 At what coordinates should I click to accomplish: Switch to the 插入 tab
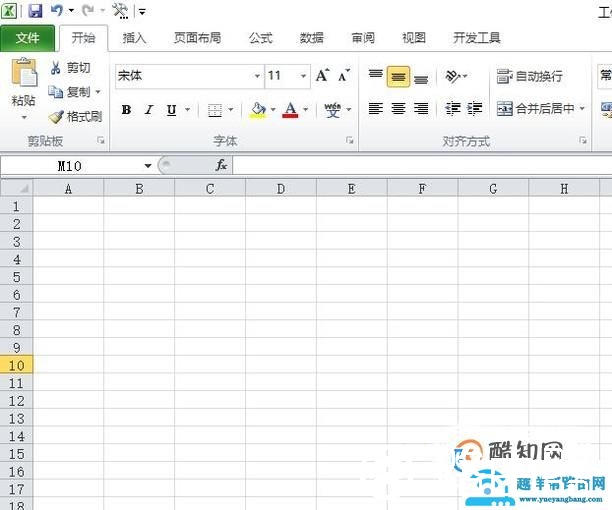coord(134,38)
